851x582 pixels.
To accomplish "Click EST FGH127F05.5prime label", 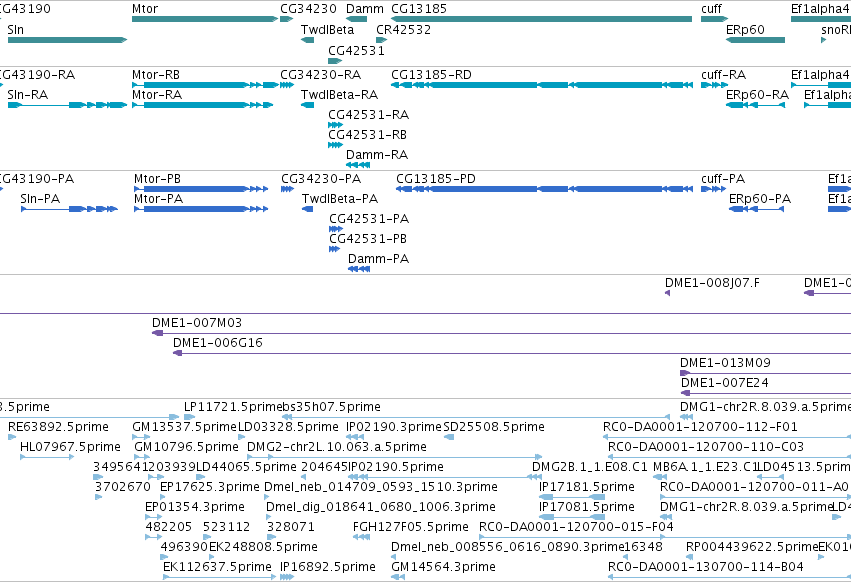I will click(410, 527).
